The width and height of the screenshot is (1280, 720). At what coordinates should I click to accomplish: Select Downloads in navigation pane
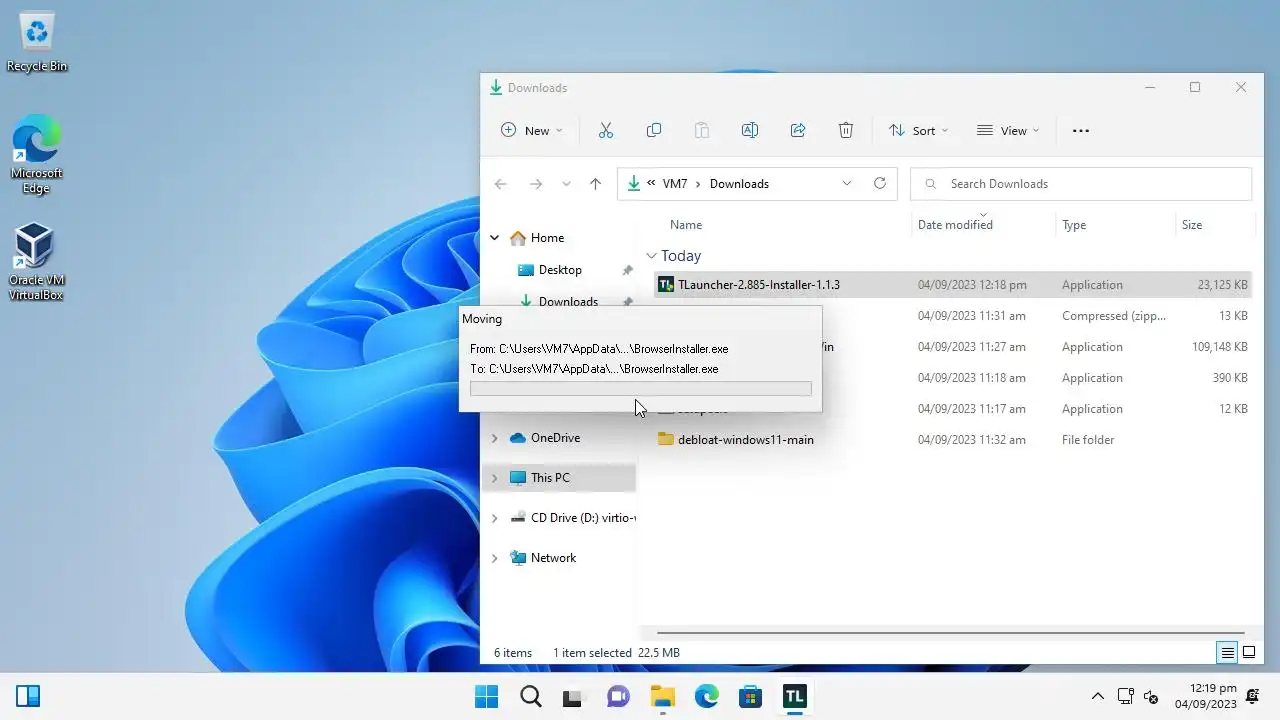(568, 302)
